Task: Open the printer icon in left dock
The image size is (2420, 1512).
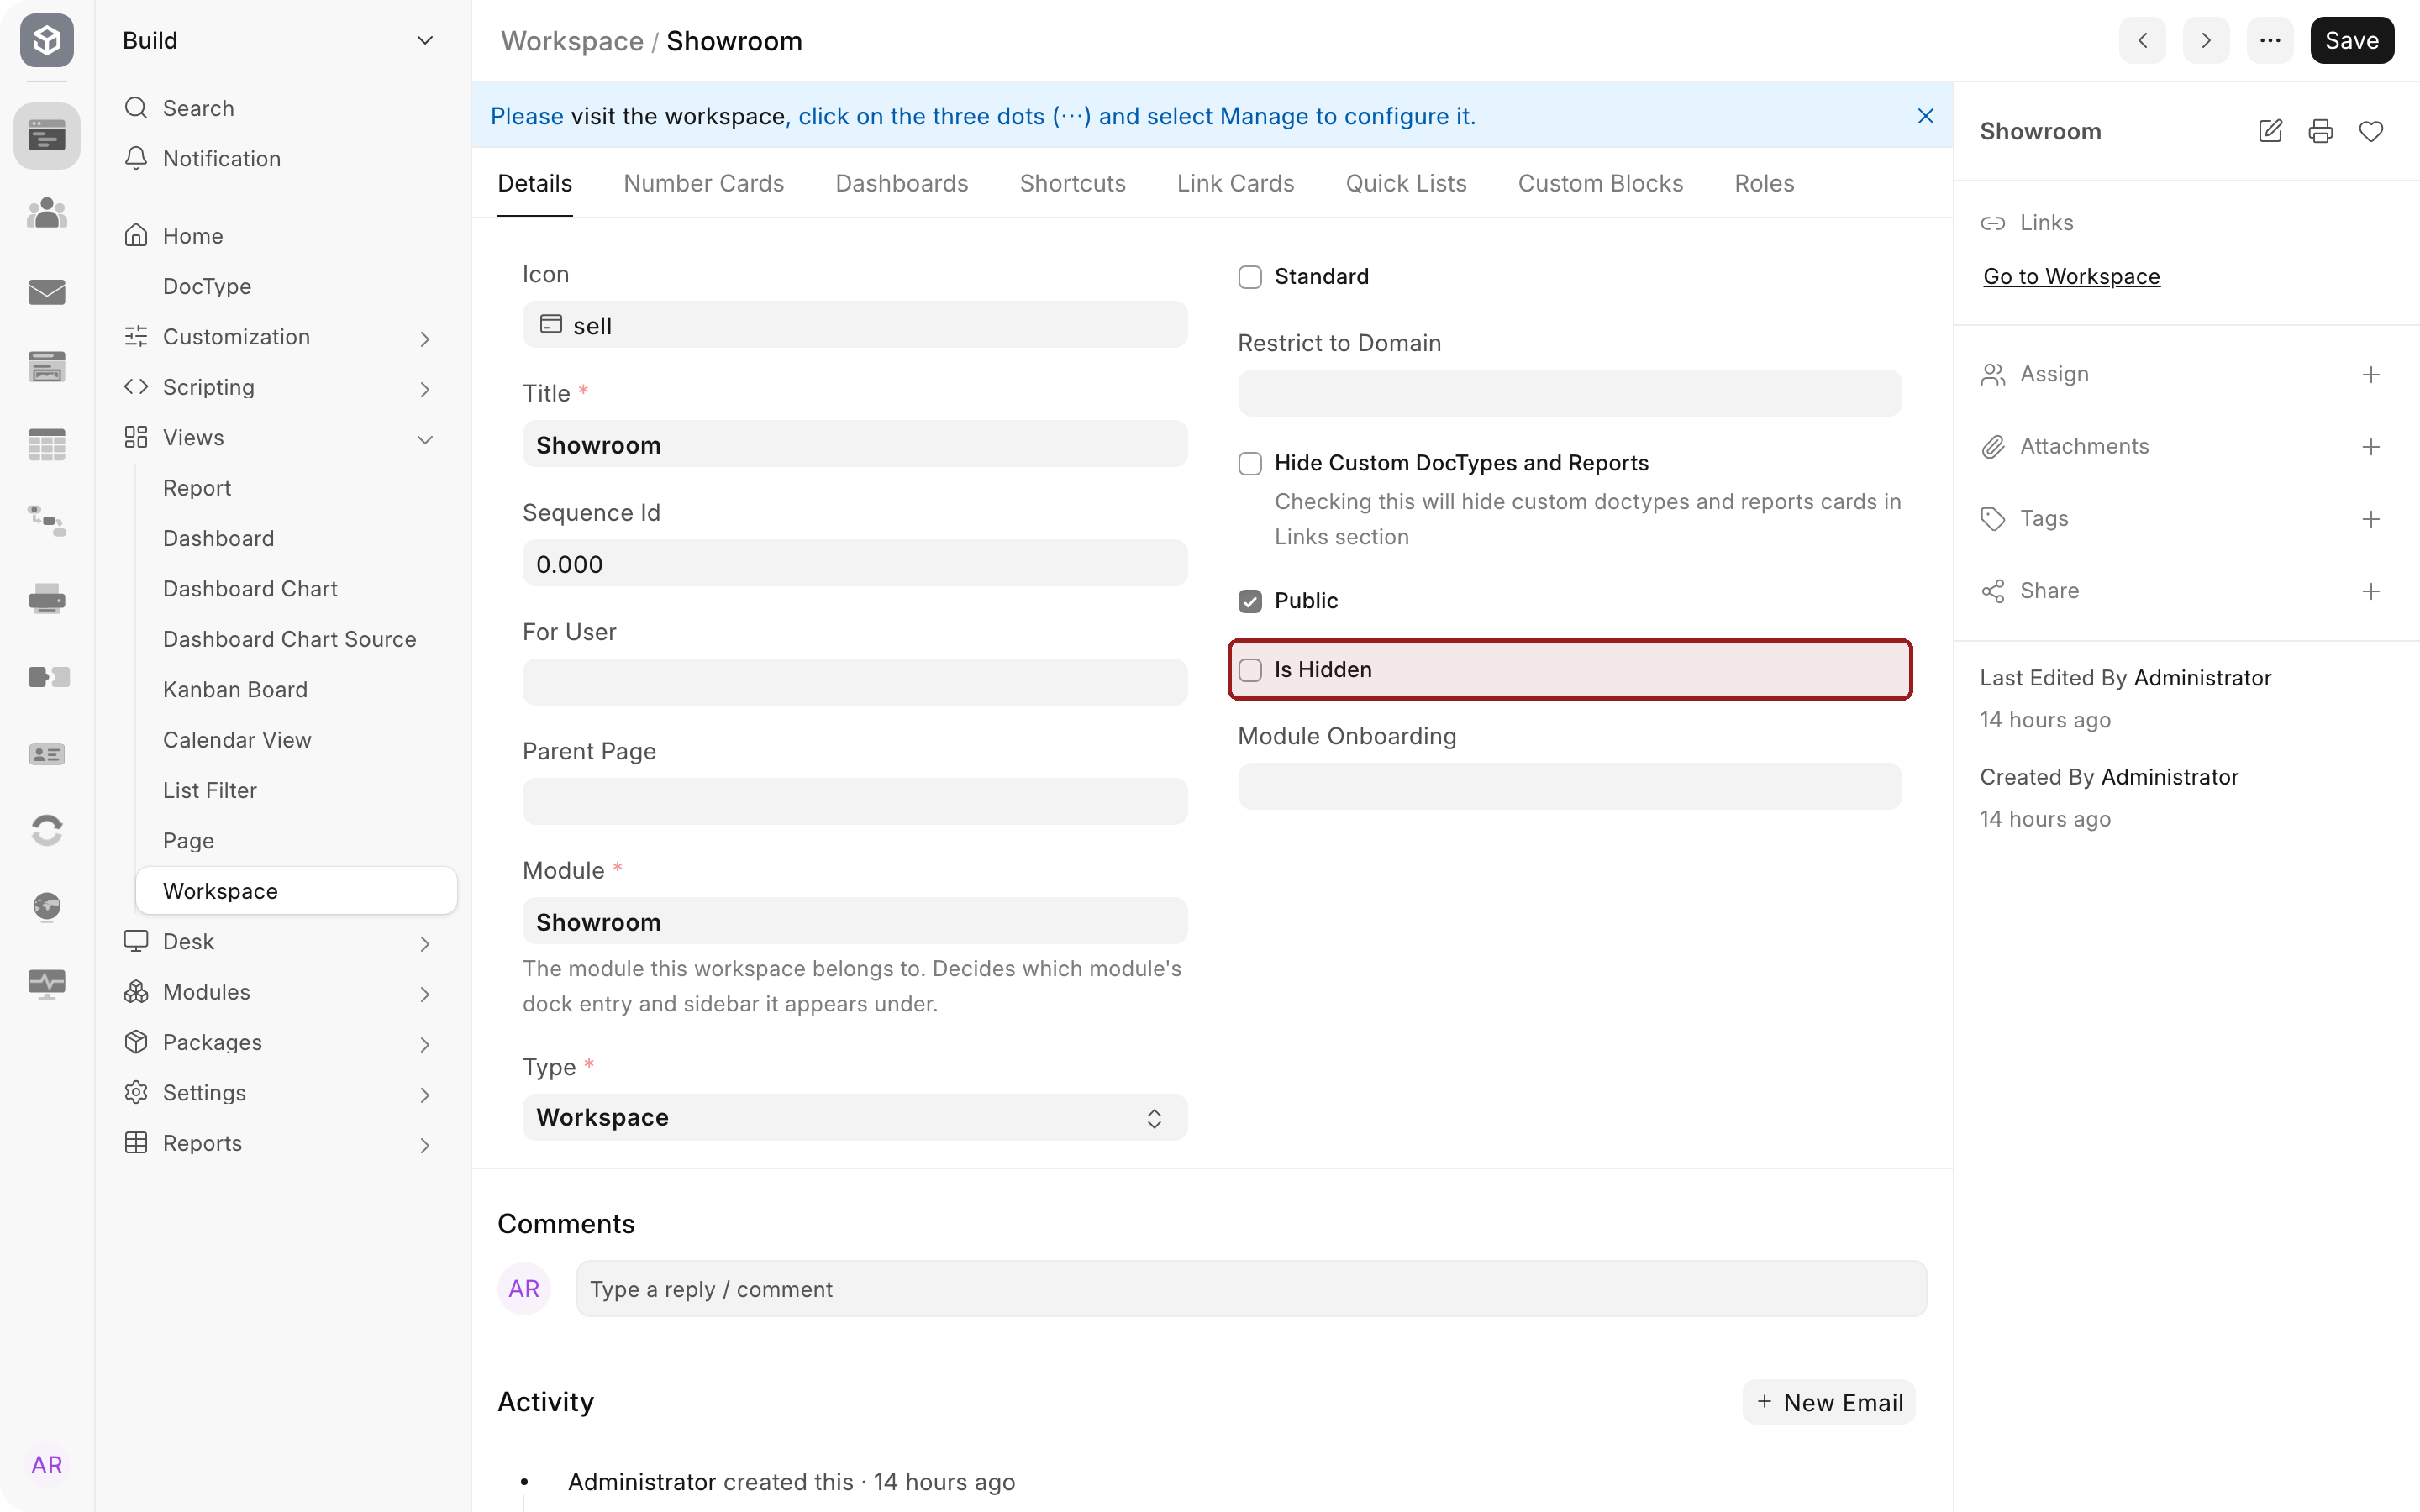Action: point(47,599)
